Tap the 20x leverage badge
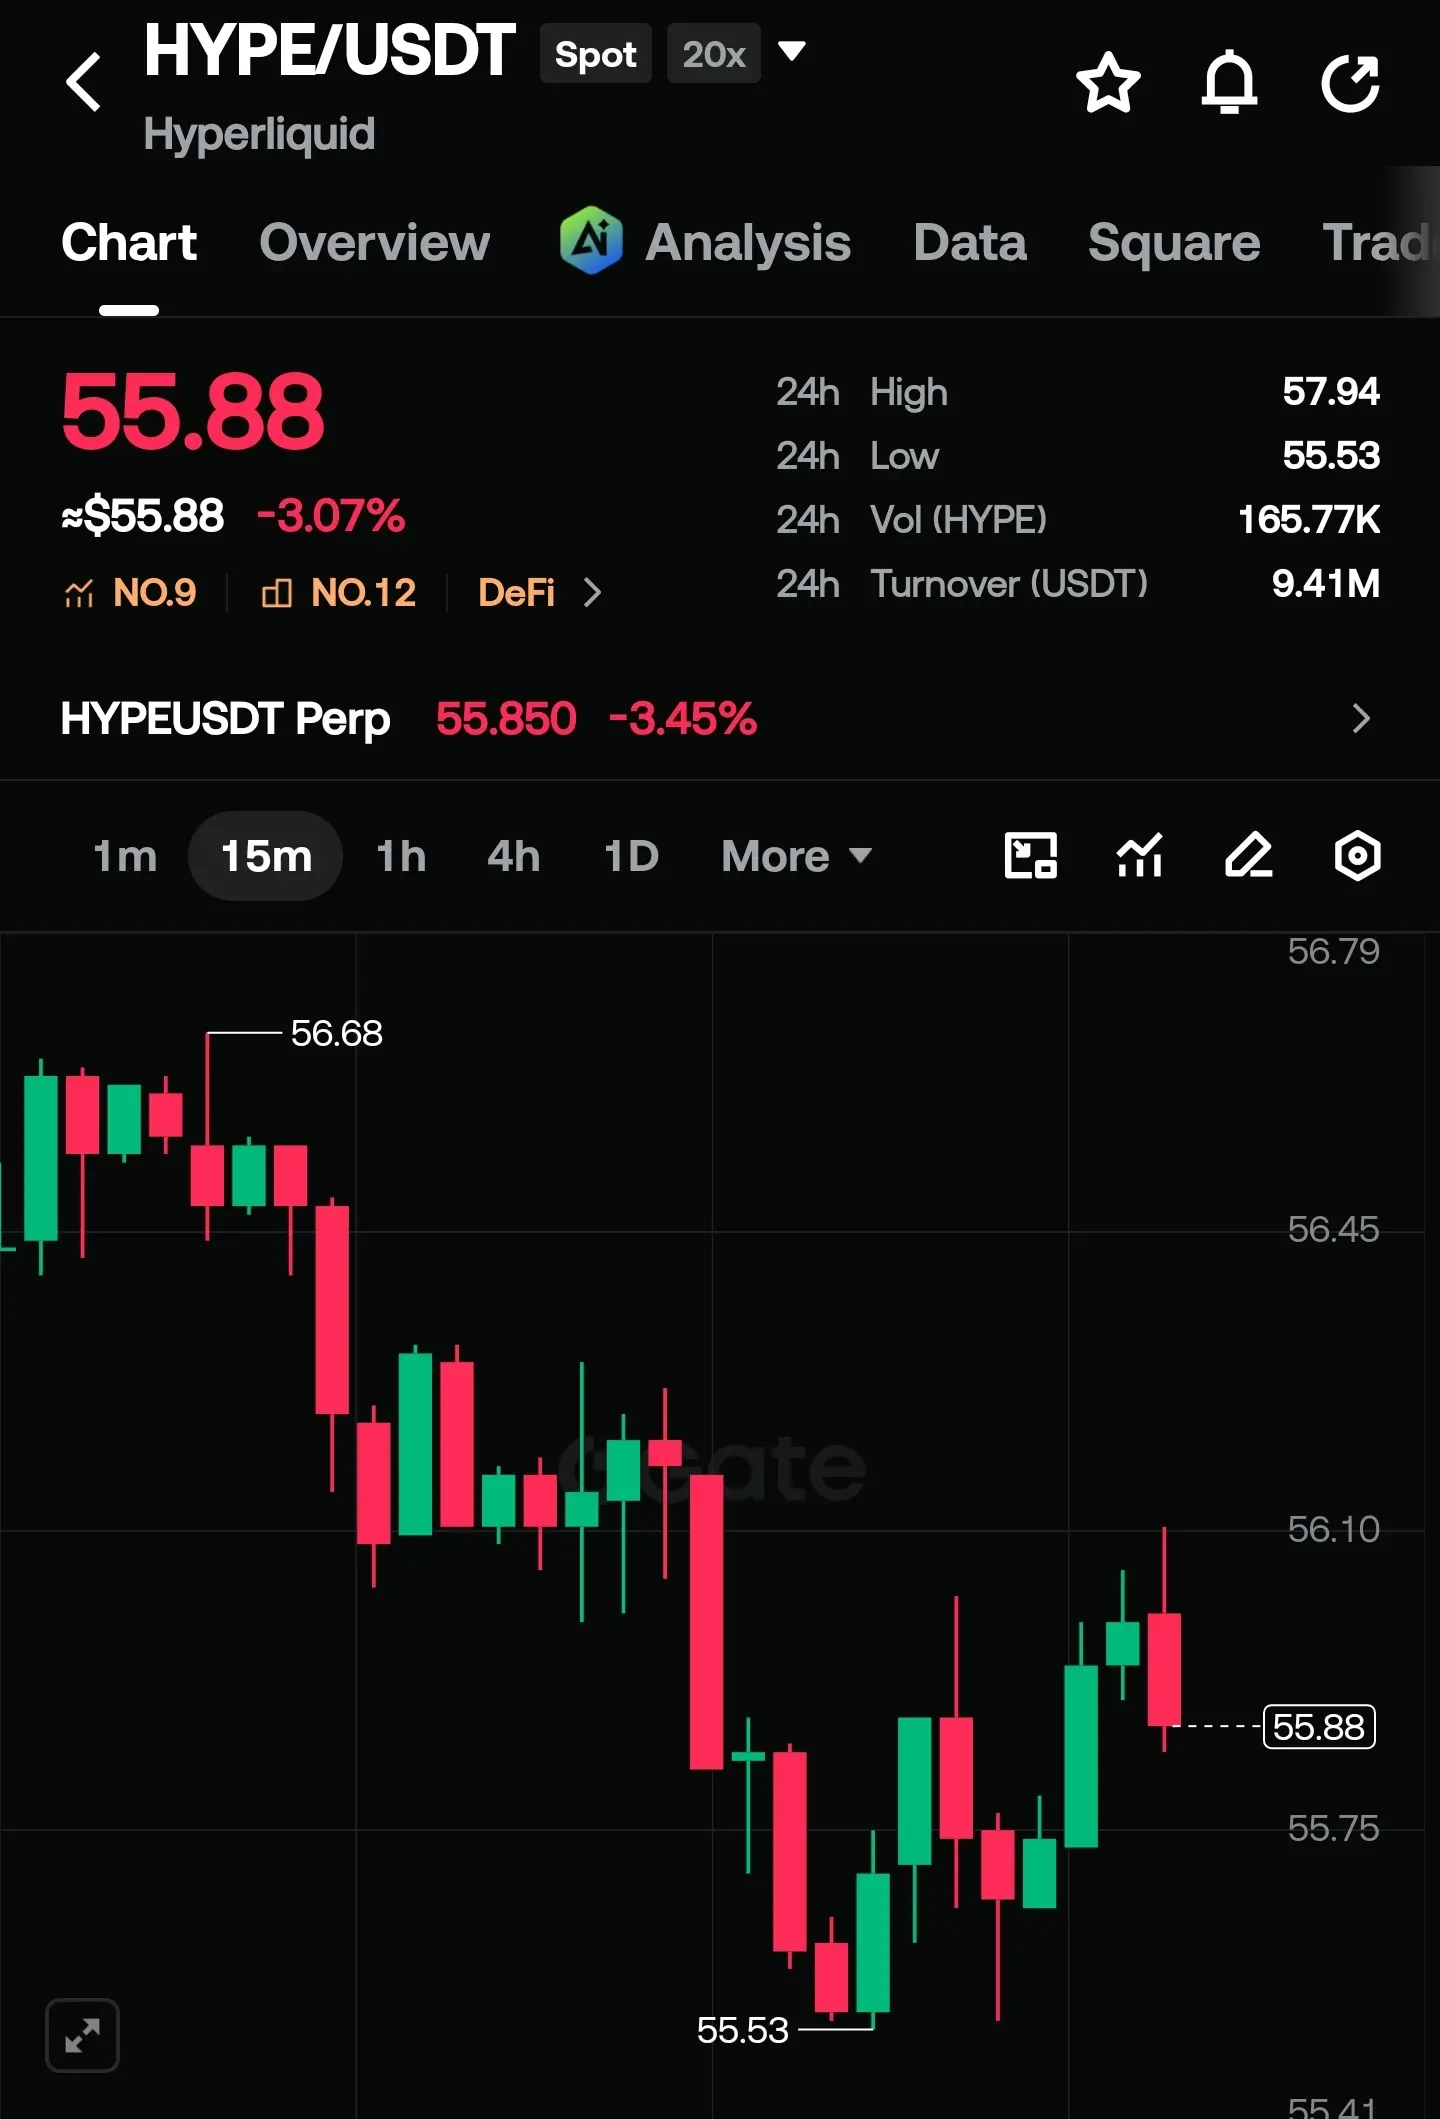1440x2119 pixels. click(x=714, y=54)
